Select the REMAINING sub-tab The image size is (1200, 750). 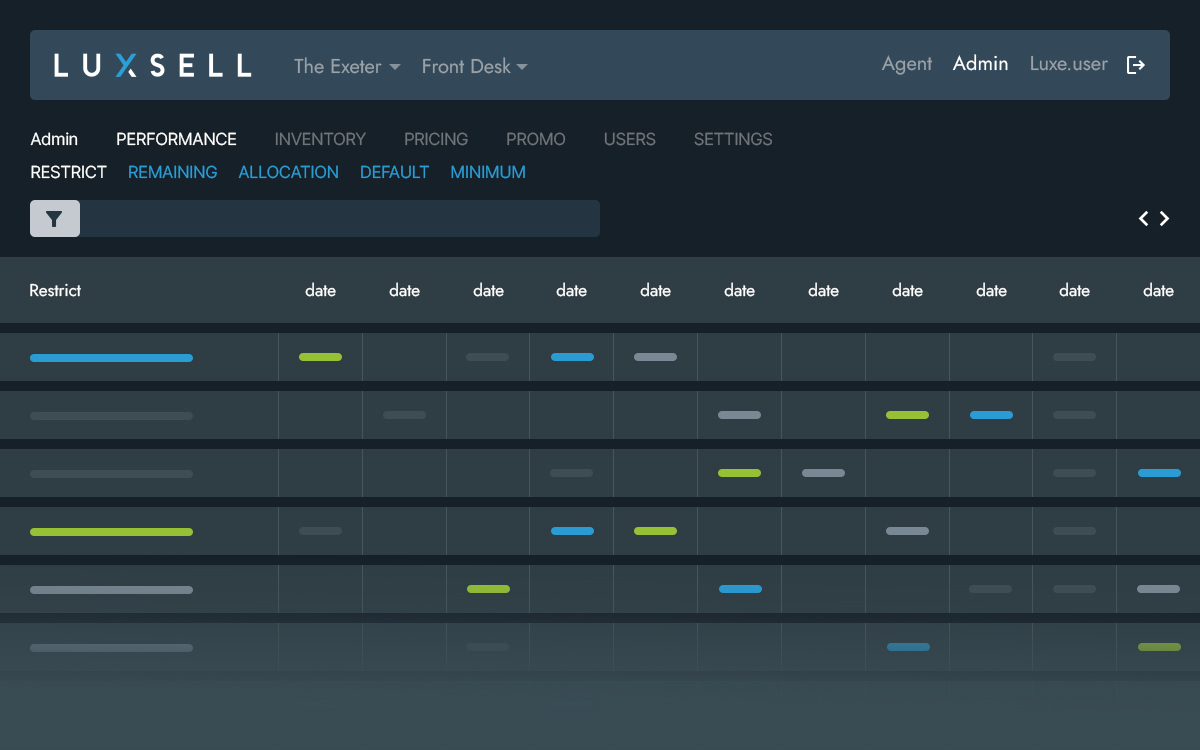coord(172,172)
